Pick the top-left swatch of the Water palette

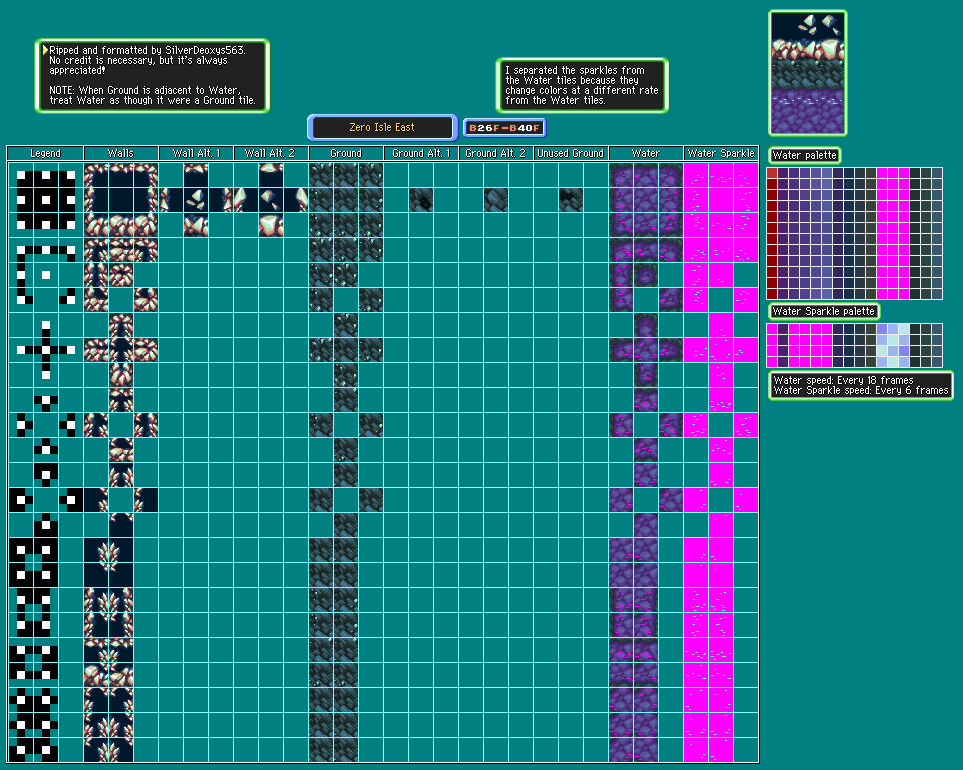772,173
